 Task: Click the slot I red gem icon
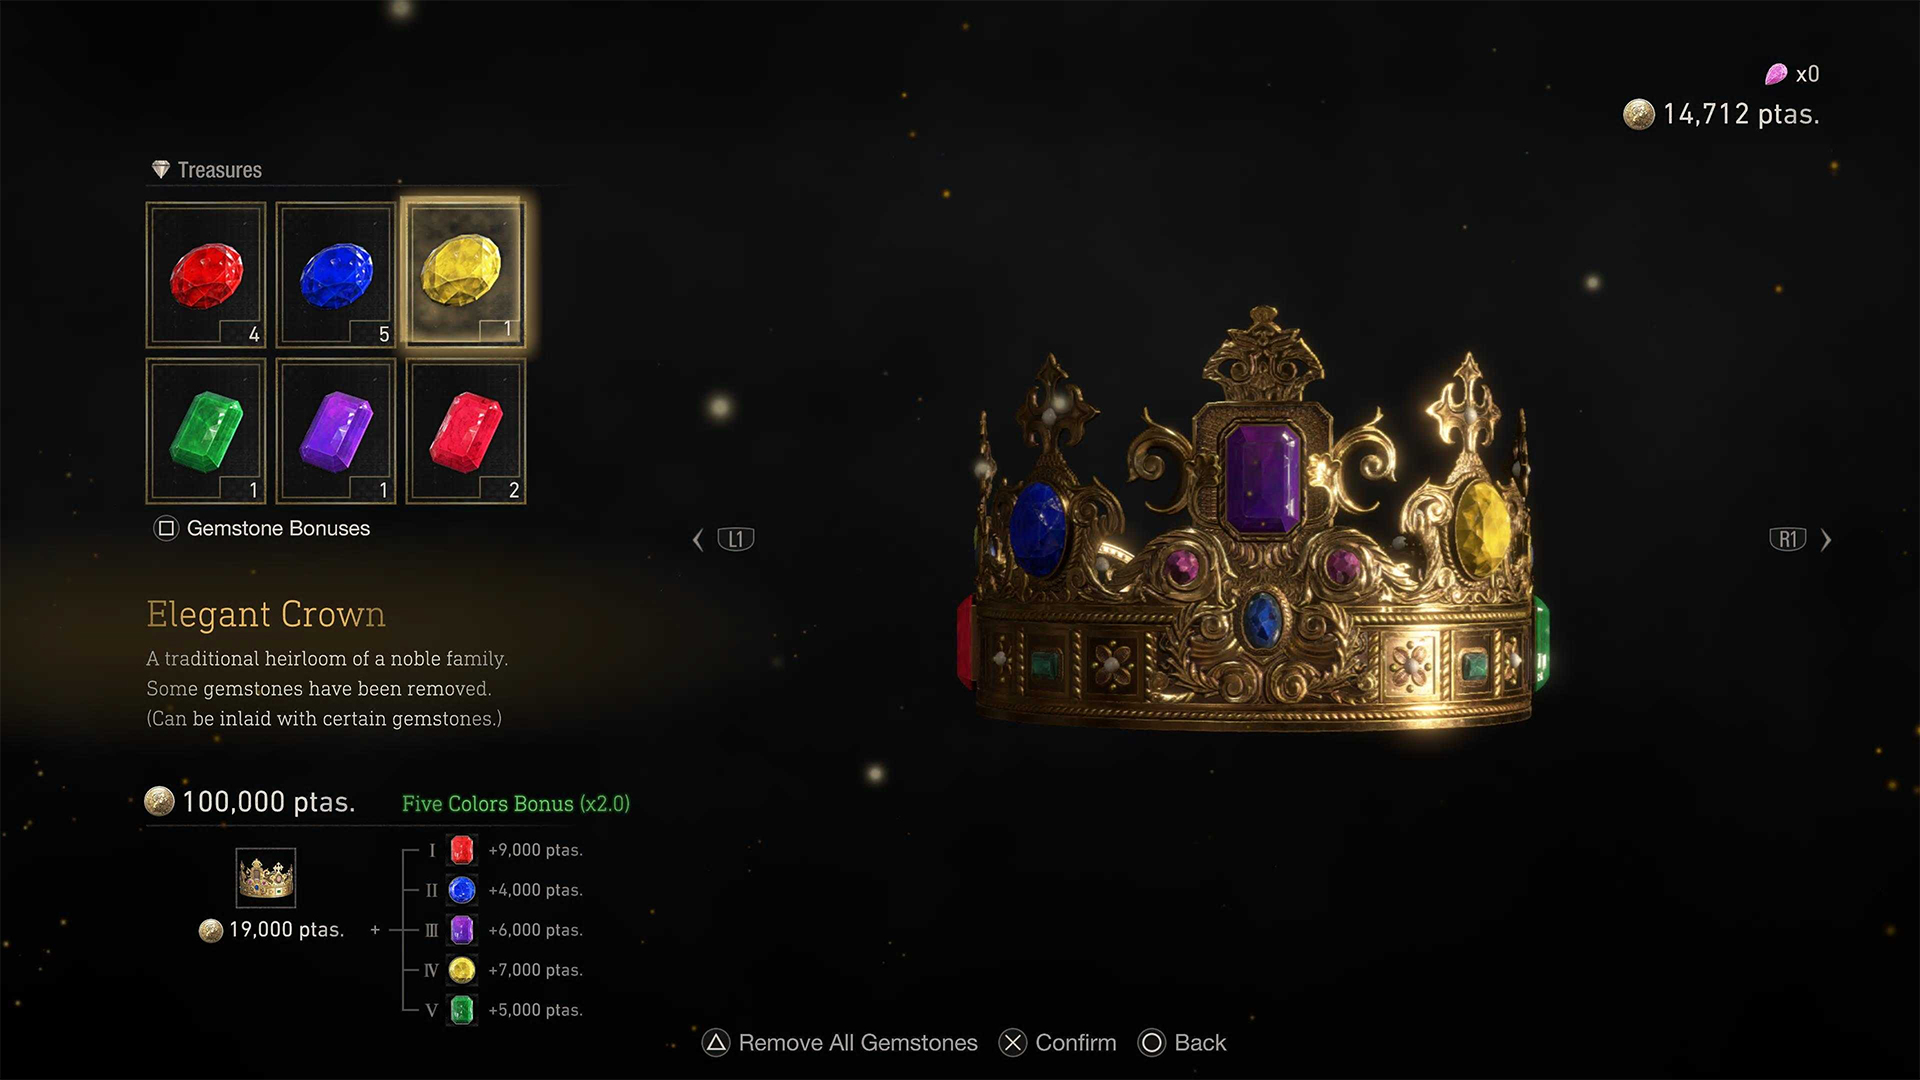461,850
